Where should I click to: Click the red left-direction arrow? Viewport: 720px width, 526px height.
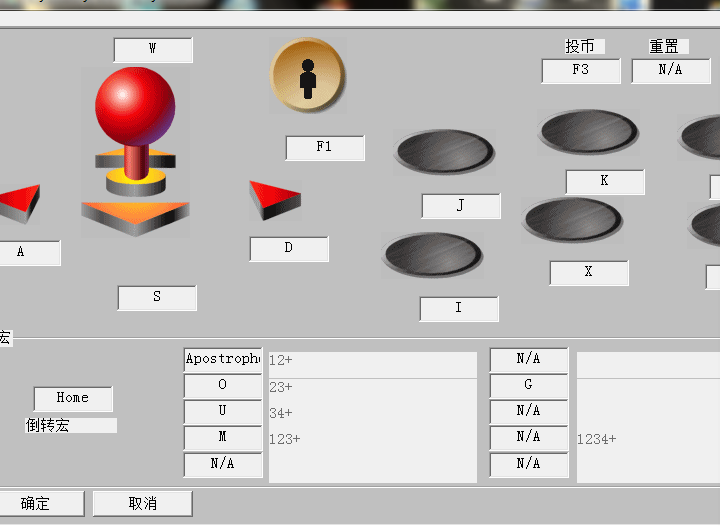19,203
